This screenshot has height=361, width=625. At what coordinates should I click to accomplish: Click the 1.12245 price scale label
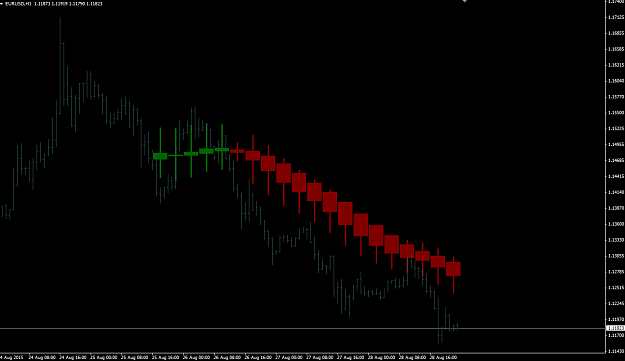616,304
